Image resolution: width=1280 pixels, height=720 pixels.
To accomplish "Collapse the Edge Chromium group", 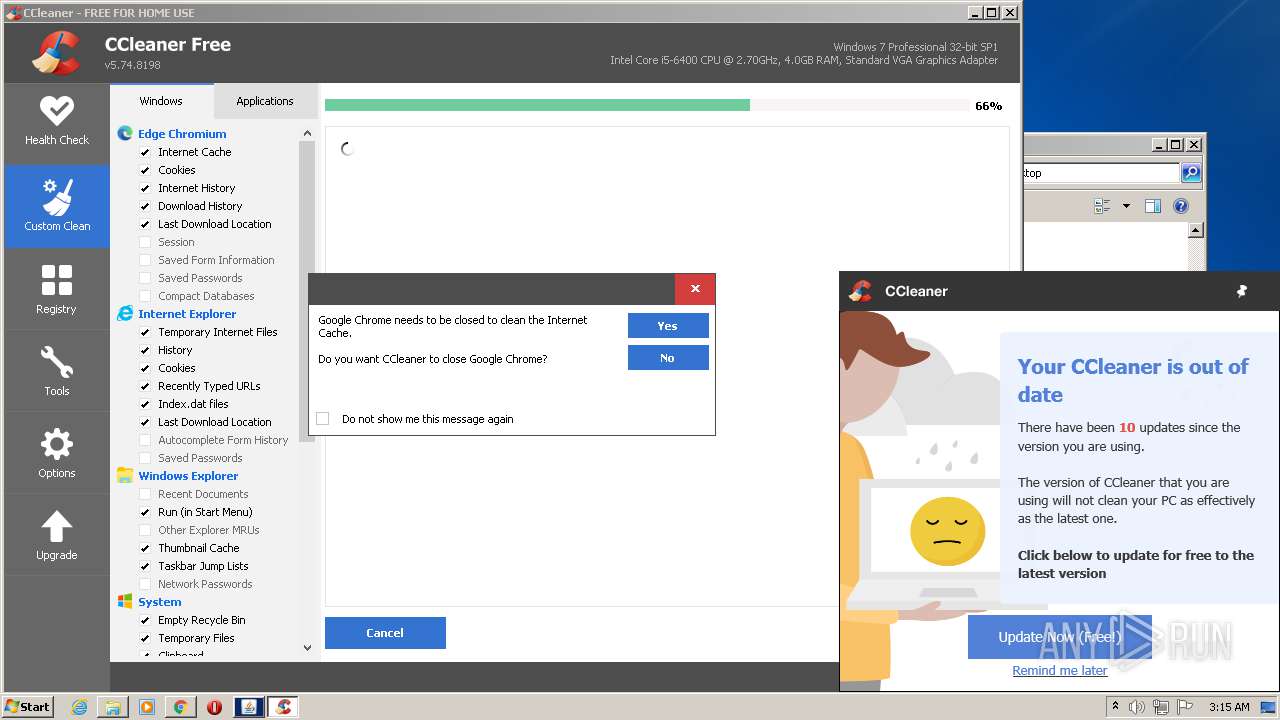I will click(182, 134).
